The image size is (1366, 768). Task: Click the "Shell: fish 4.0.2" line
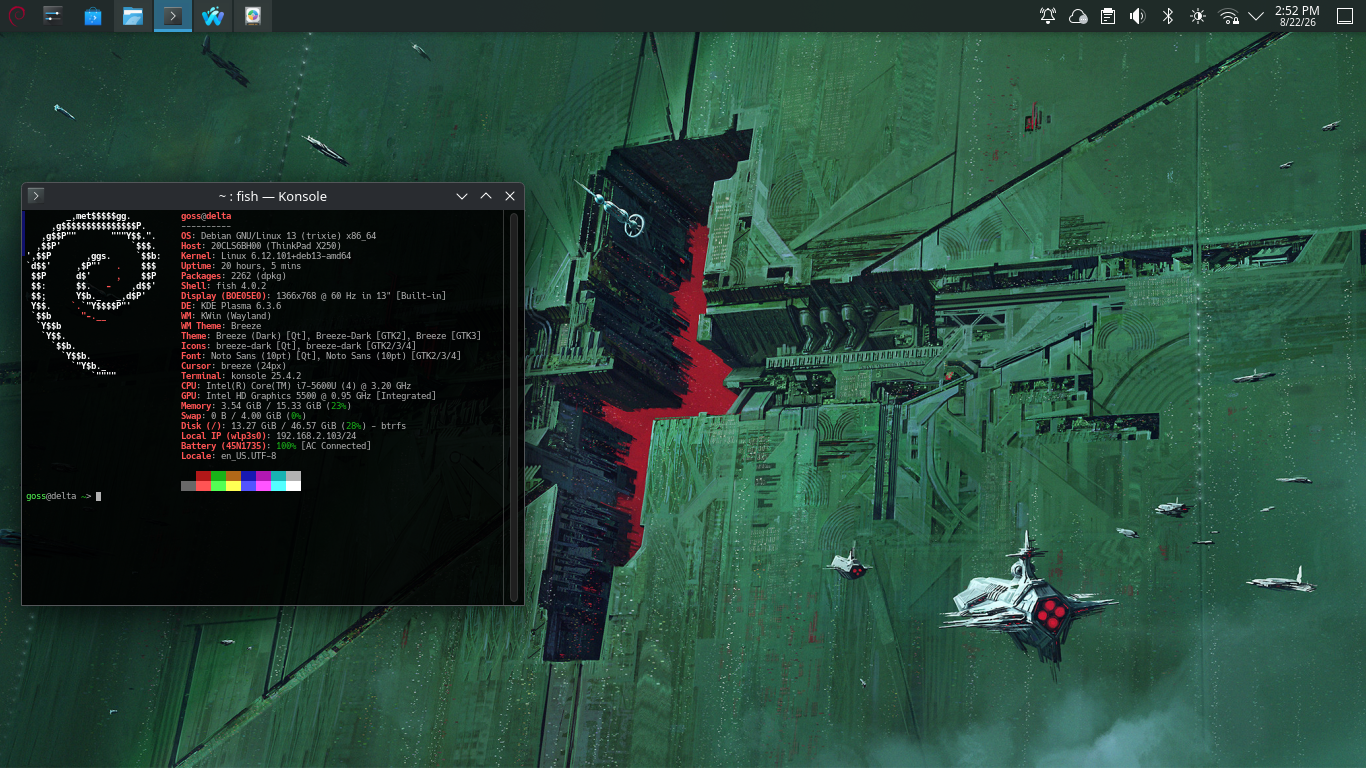[224, 286]
